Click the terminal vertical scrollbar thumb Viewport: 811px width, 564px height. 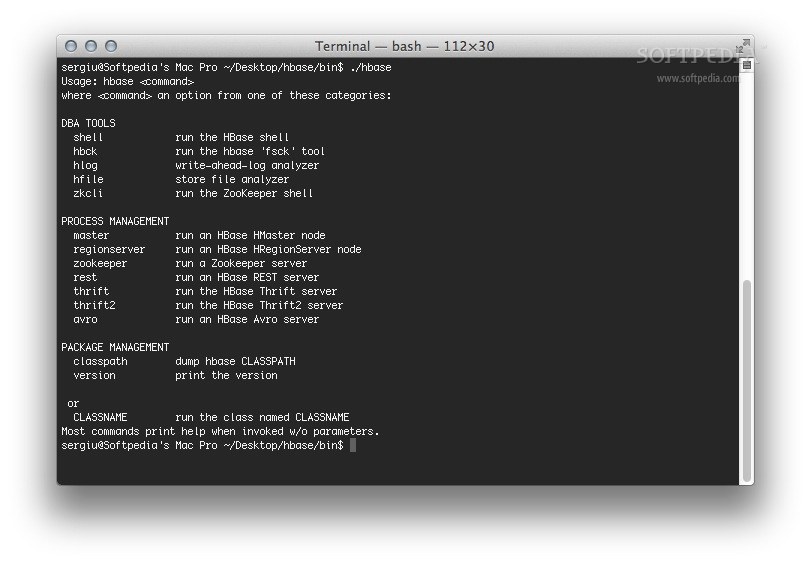746,380
